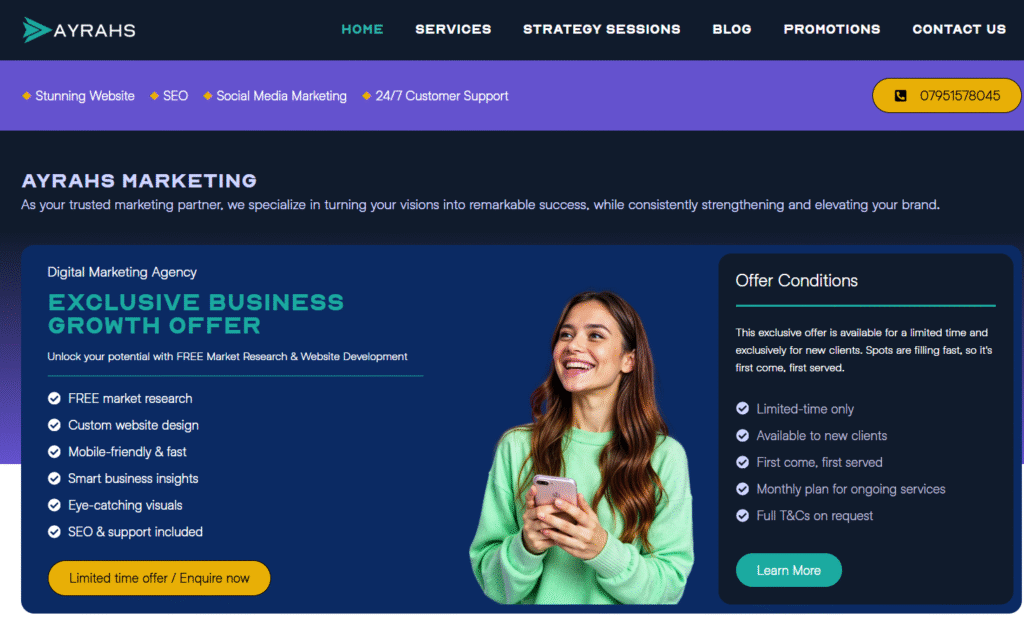The width and height of the screenshot is (1024, 622).
Task: Click the diamond bullet before 24/7 Customer Support
Action: coord(367,96)
